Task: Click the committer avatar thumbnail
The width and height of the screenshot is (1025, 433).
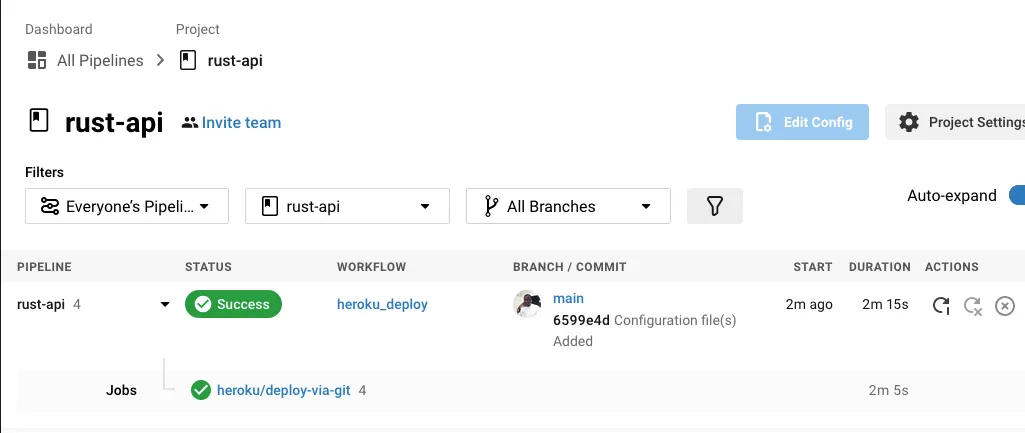Action: pyautogui.click(x=528, y=304)
